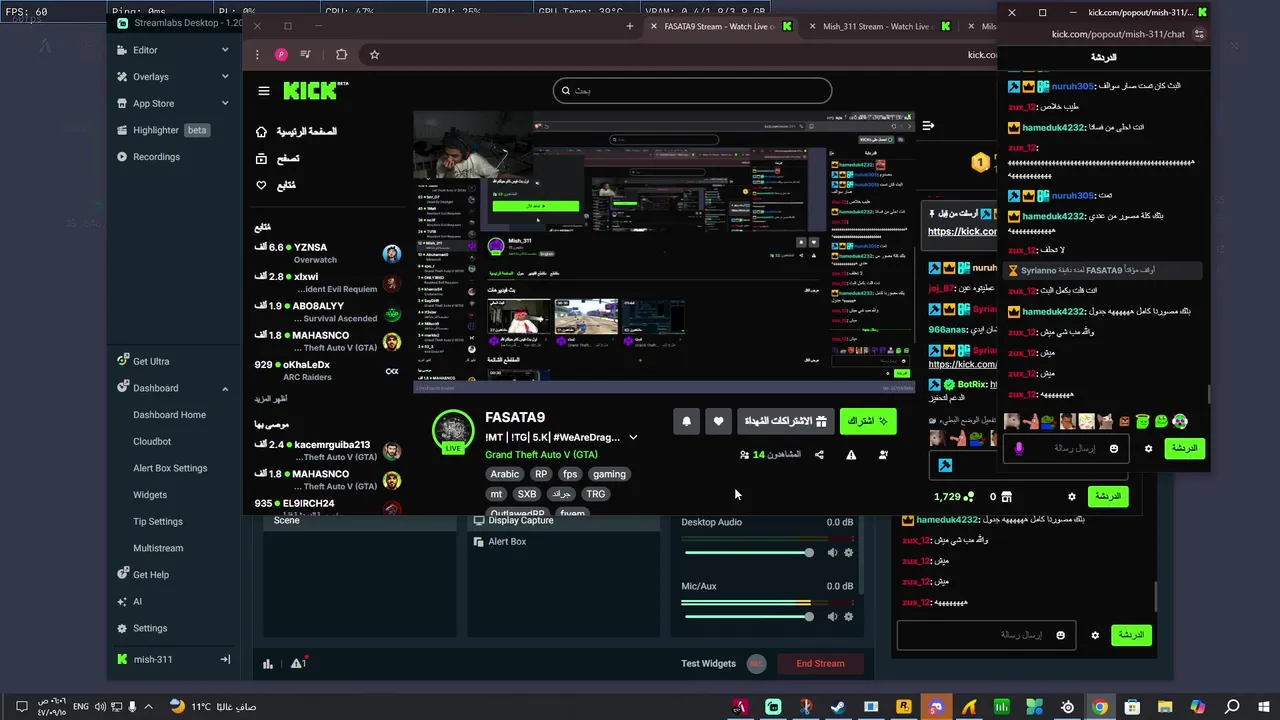Screen dimensions: 1280x720
Task: Open Tip Settings
Action: tap(158, 522)
